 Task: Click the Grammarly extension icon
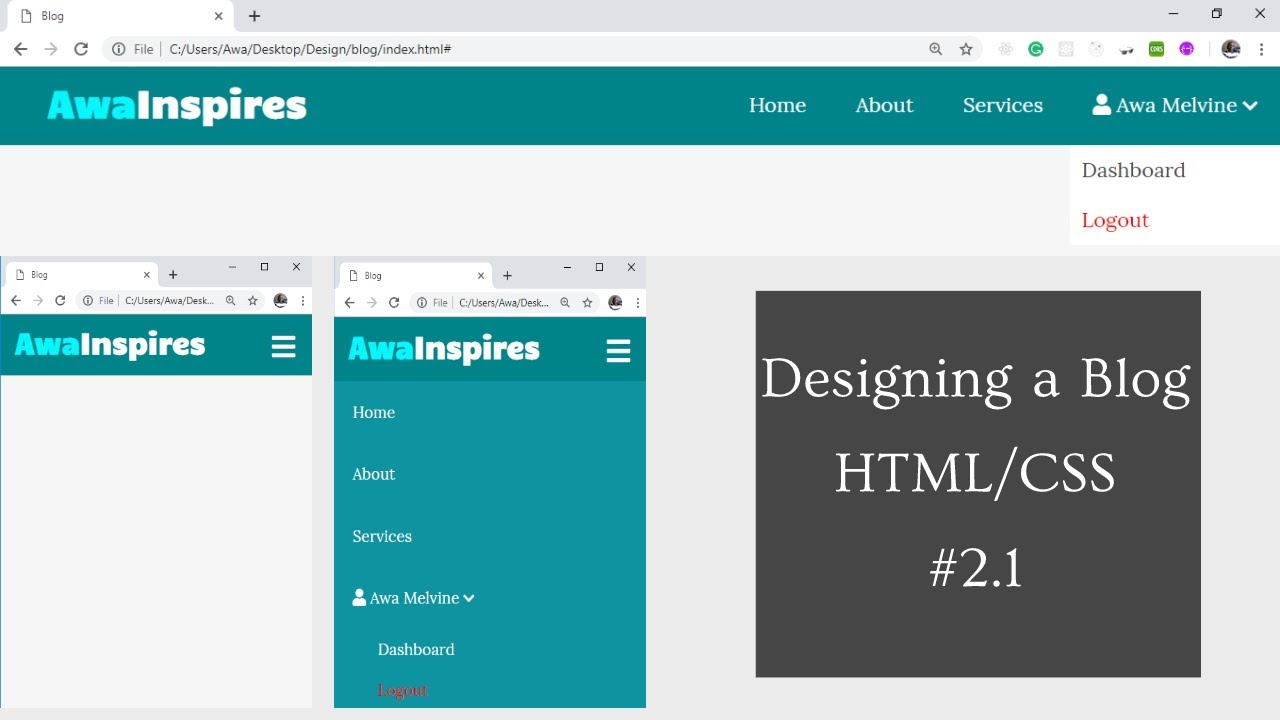pos(1036,49)
